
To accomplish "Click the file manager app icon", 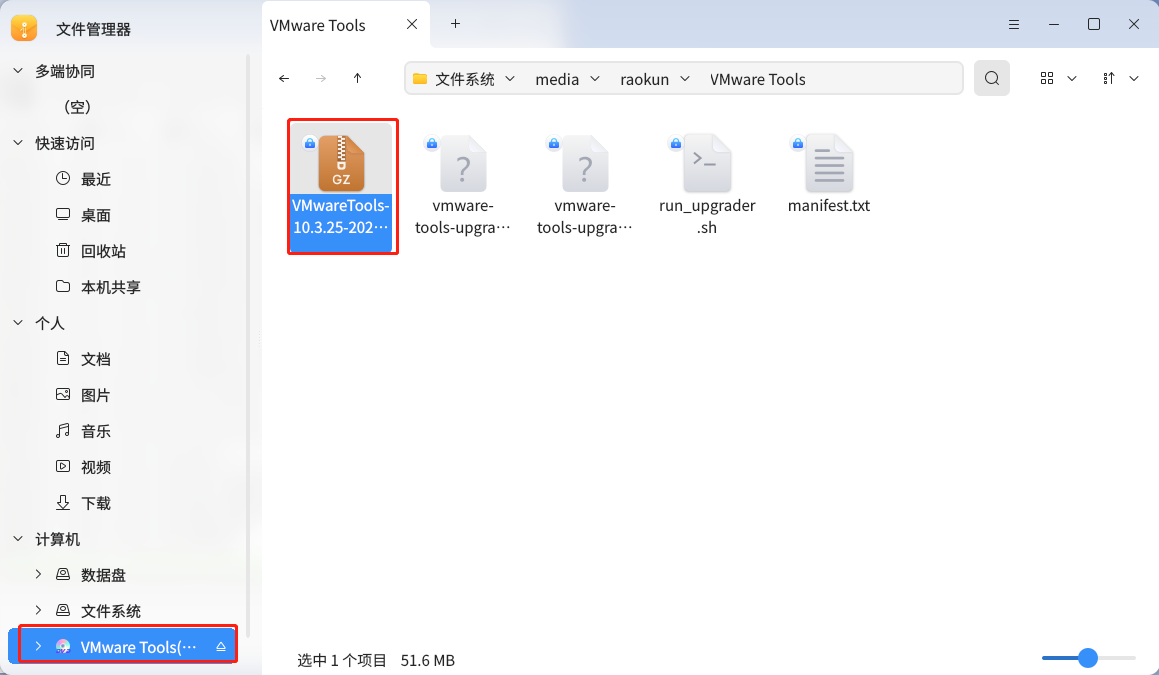I will 24,28.
